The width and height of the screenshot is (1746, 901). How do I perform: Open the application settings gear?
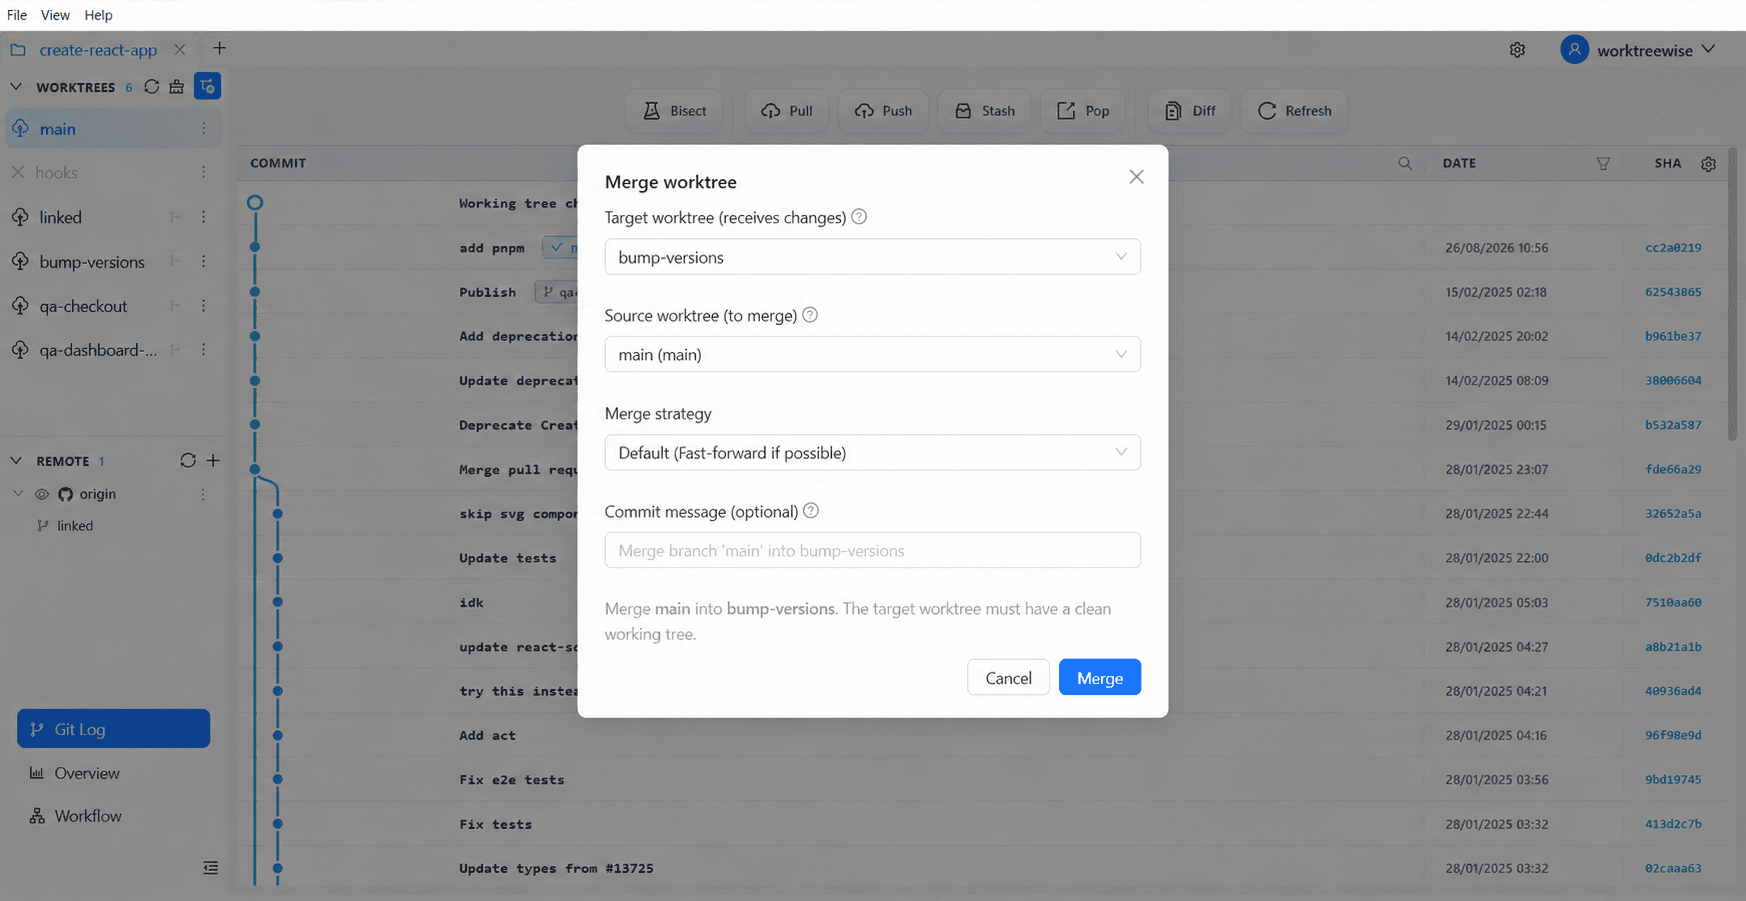coord(1517,50)
